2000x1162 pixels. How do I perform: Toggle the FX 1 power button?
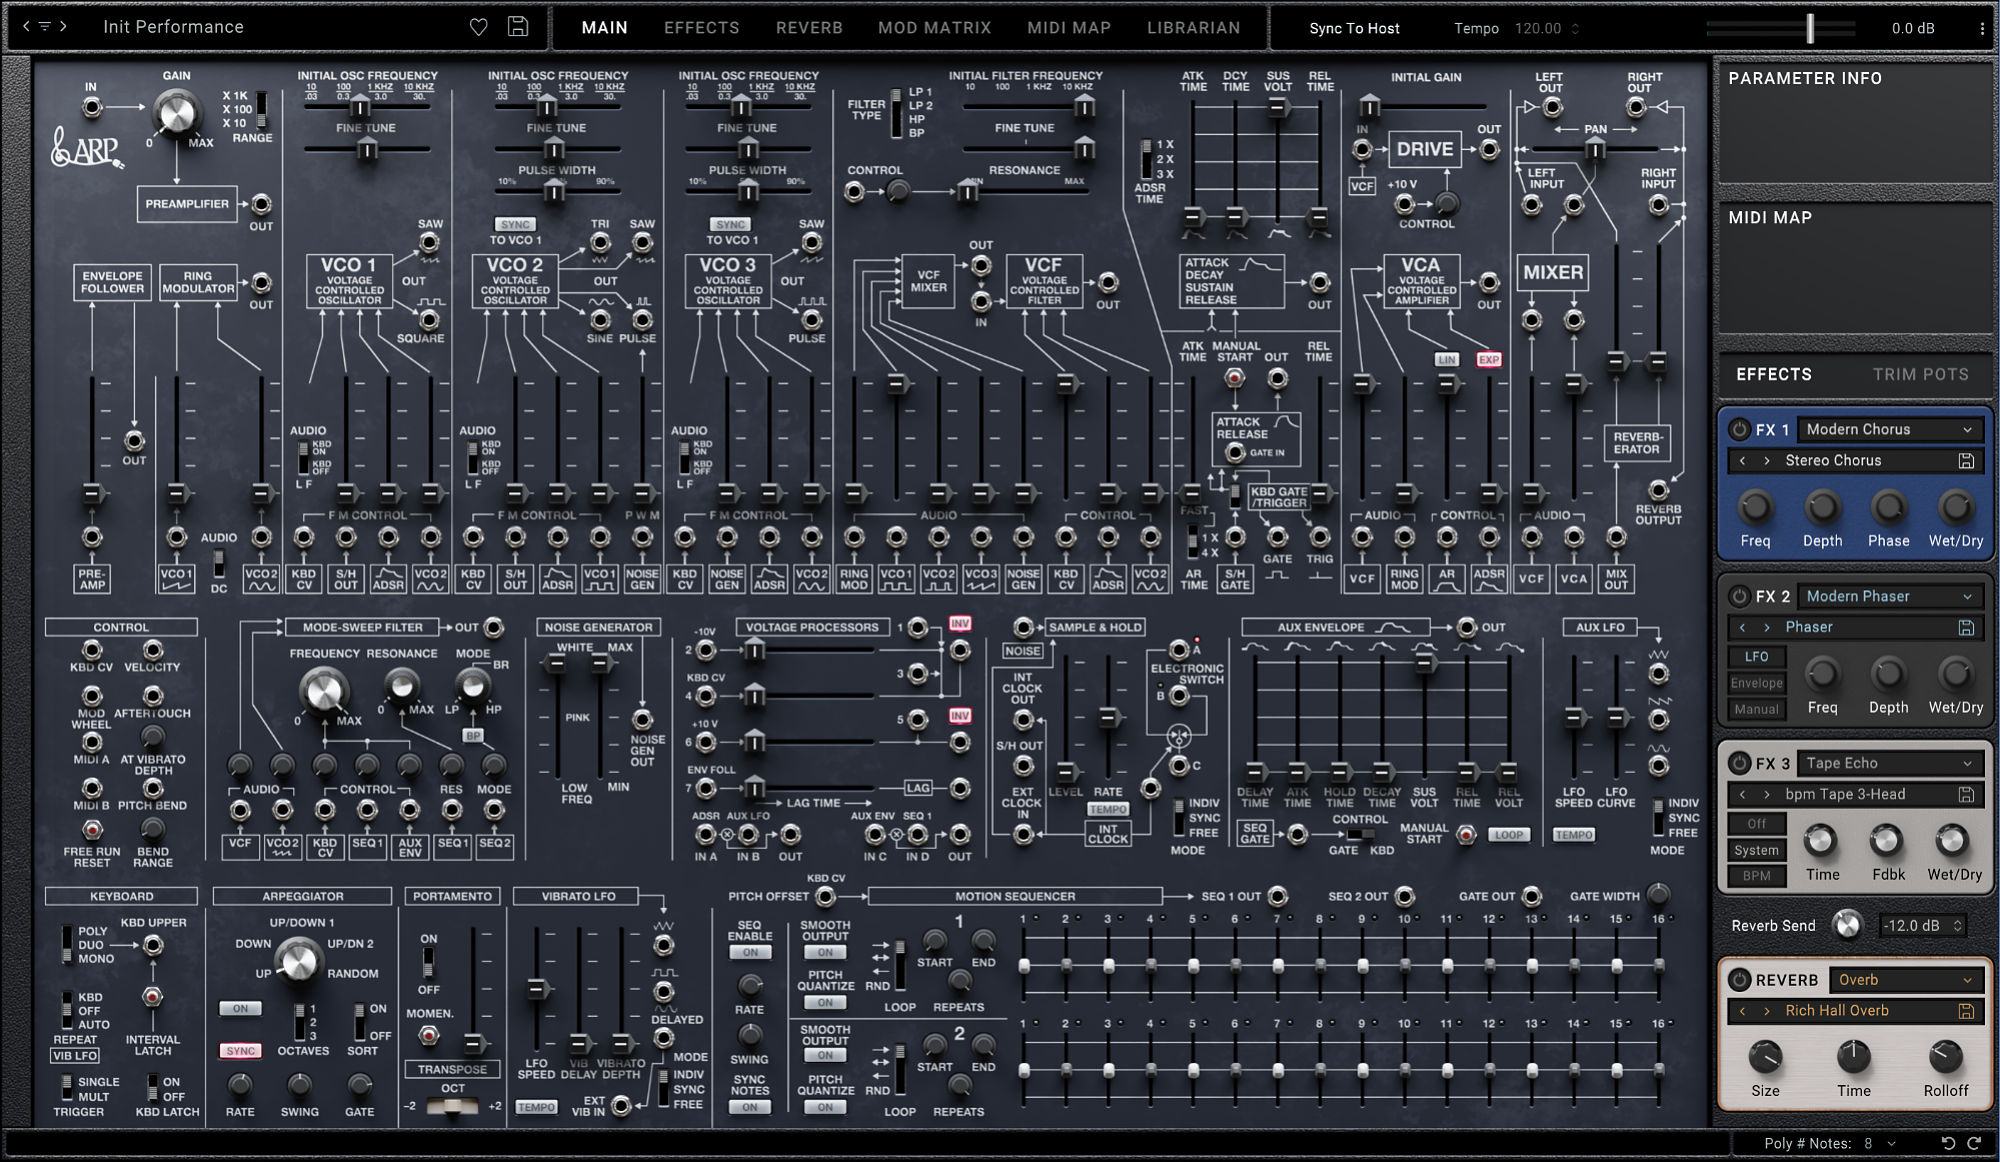coord(1740,429)
